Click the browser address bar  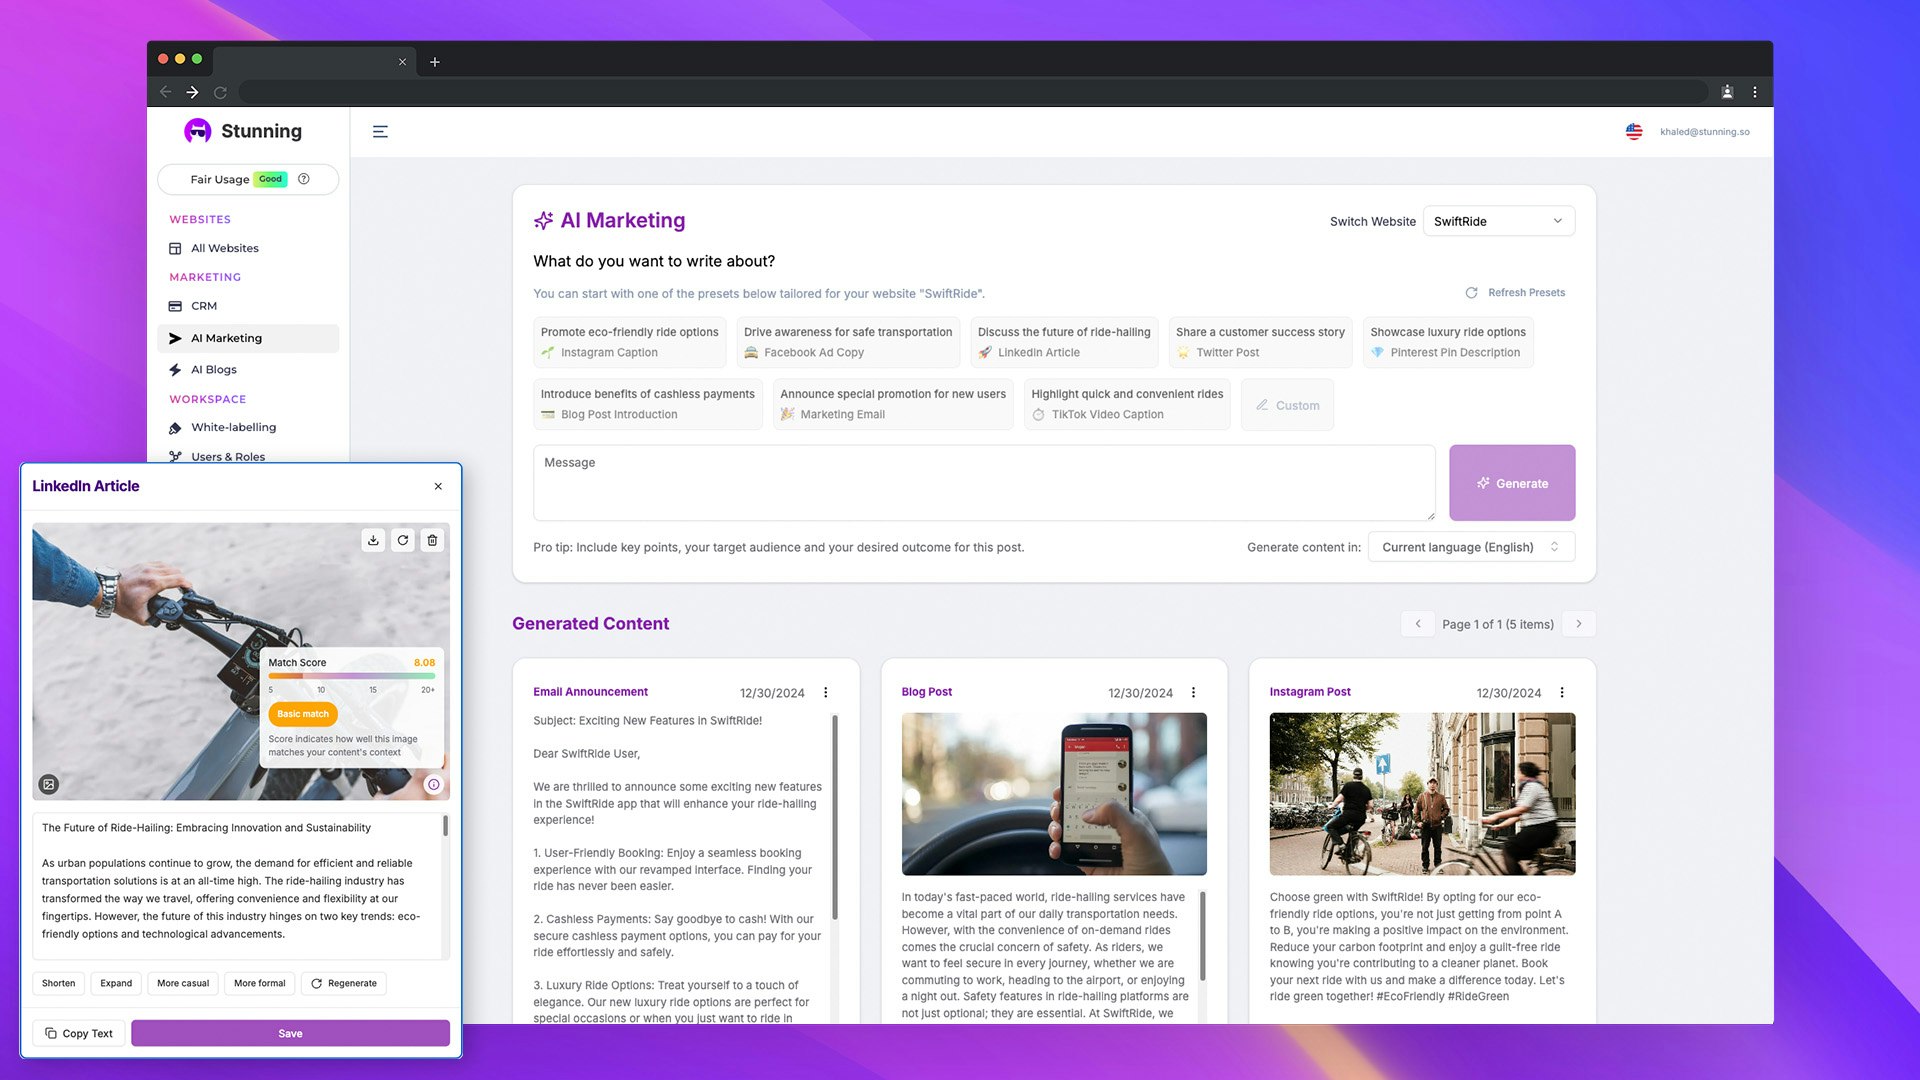click(x=972, y=92)
